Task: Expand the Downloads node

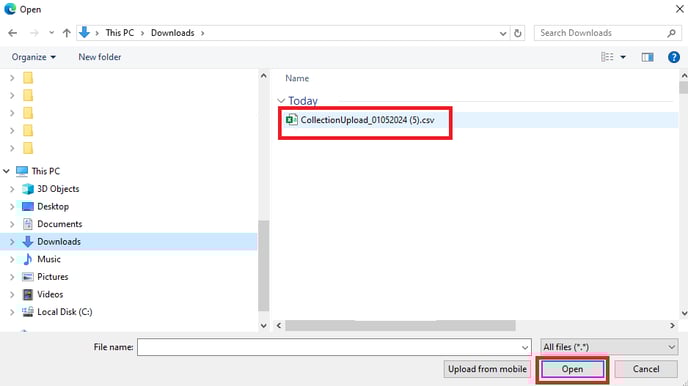Action: [x=12, y=242]
